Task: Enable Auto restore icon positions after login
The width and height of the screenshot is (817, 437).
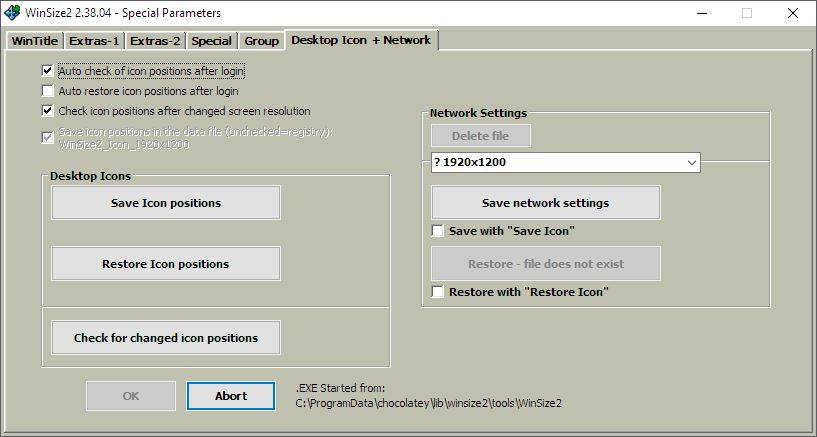Action: pyautogui.click(x=47, y=91)
